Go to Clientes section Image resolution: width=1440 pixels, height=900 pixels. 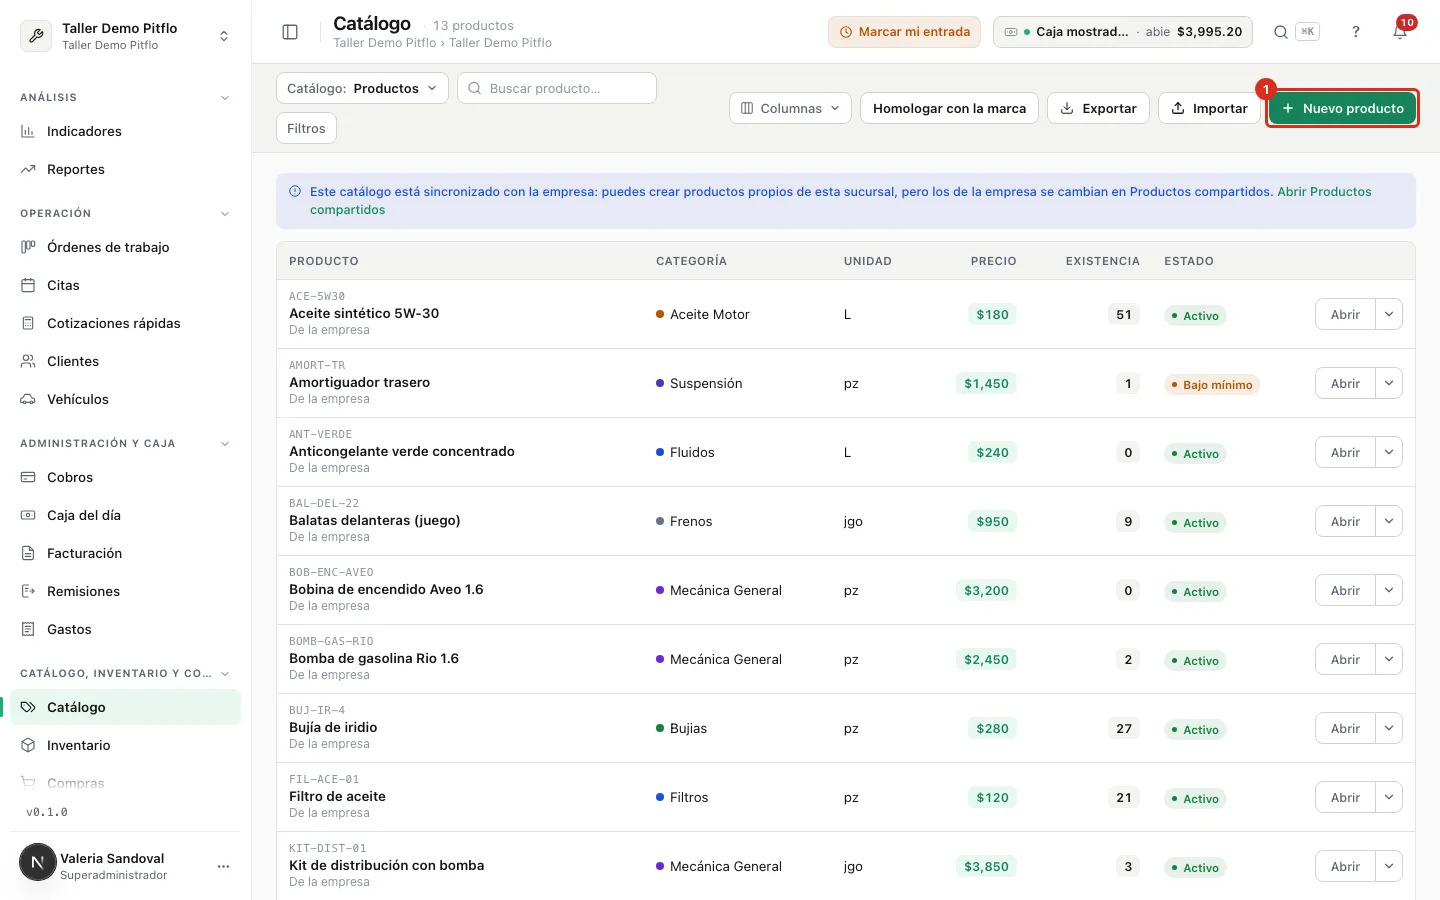coord(125,361)
